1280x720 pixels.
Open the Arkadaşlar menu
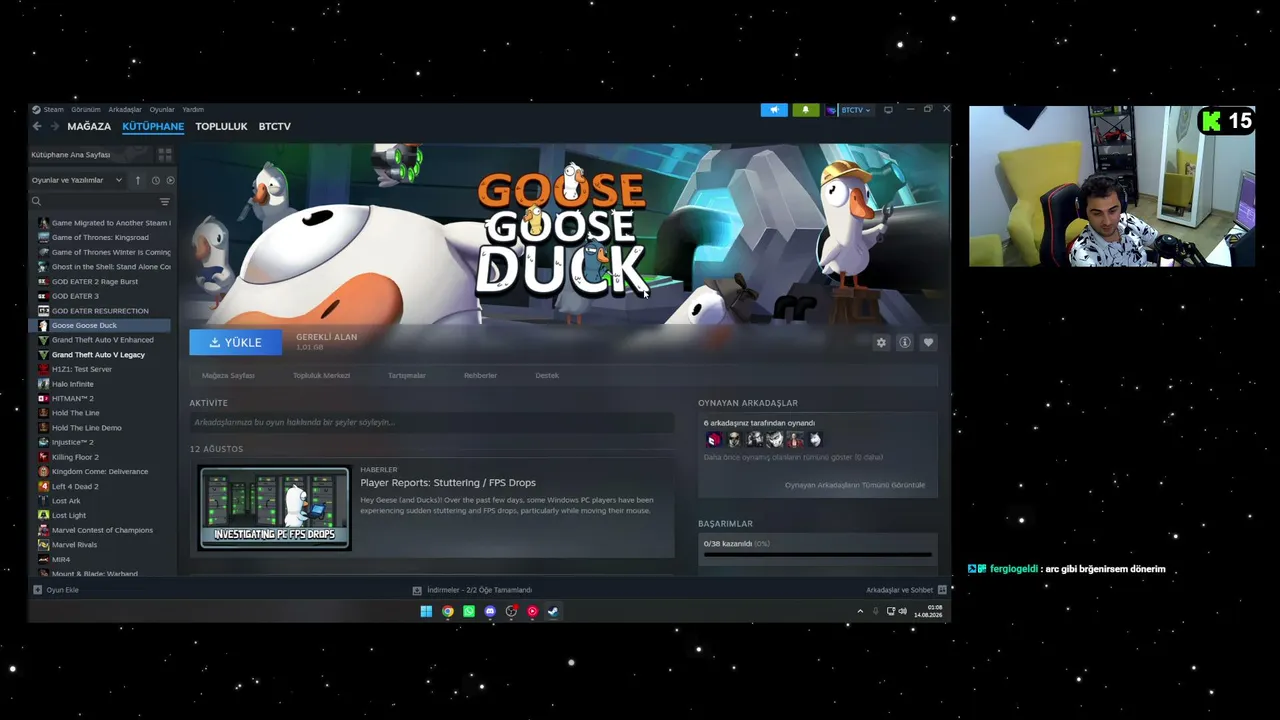[x=125, y=110]
